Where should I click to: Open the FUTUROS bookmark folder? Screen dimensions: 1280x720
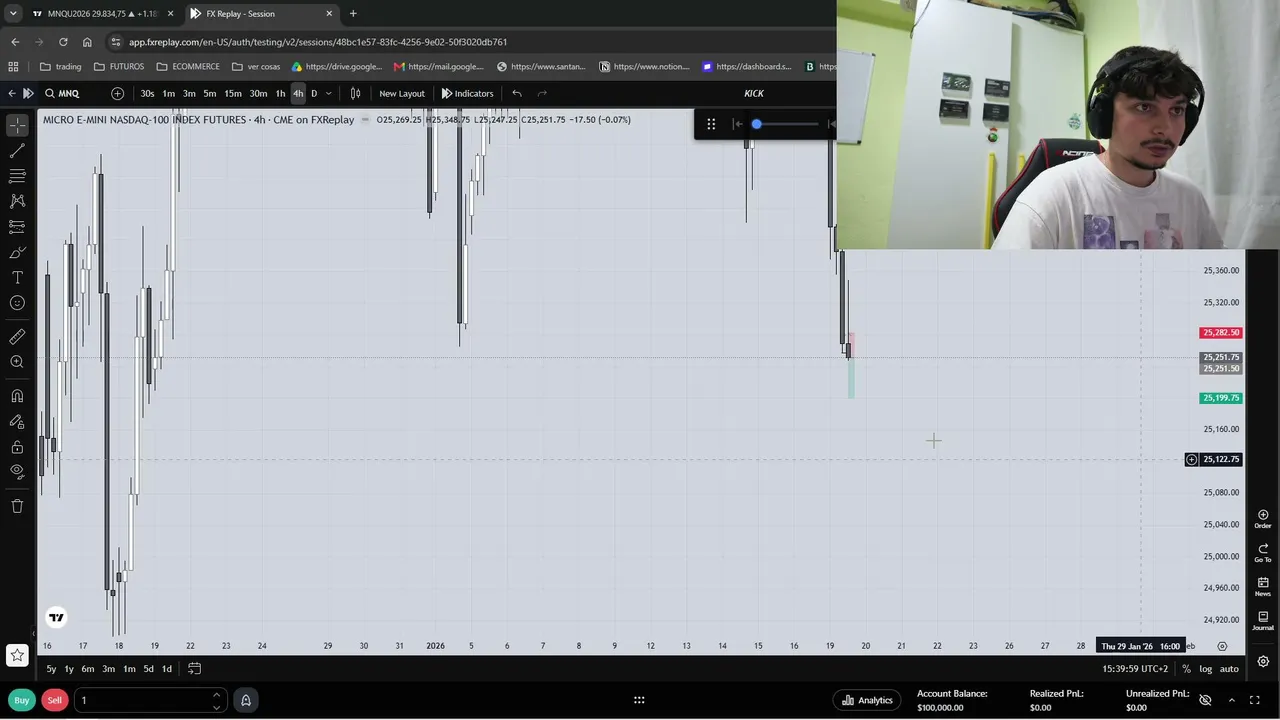(119, 67)
